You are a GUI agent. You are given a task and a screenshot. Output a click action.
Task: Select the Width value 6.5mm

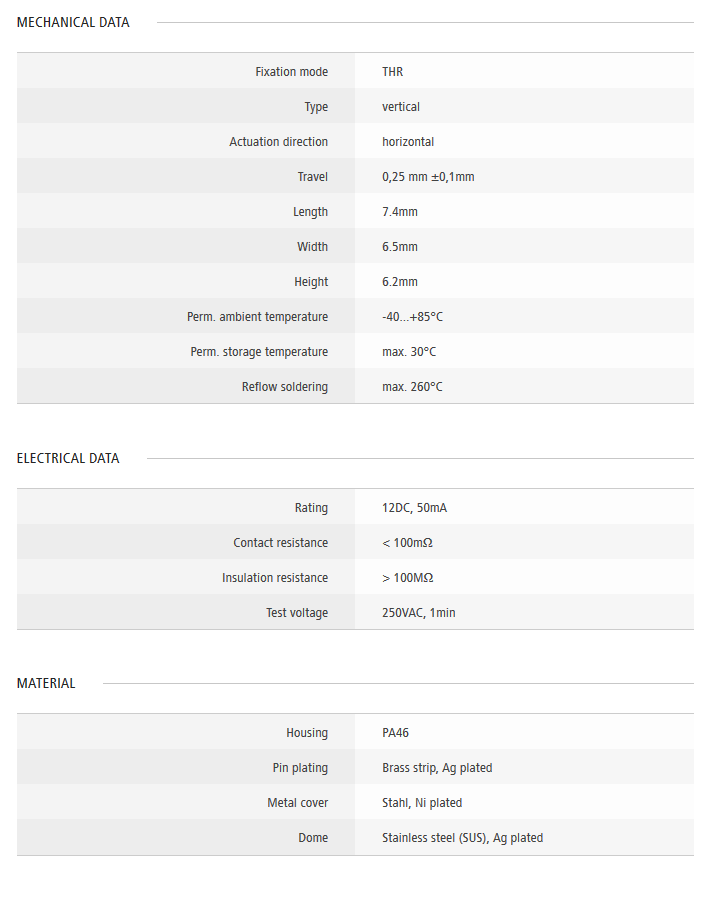point(400,247)
